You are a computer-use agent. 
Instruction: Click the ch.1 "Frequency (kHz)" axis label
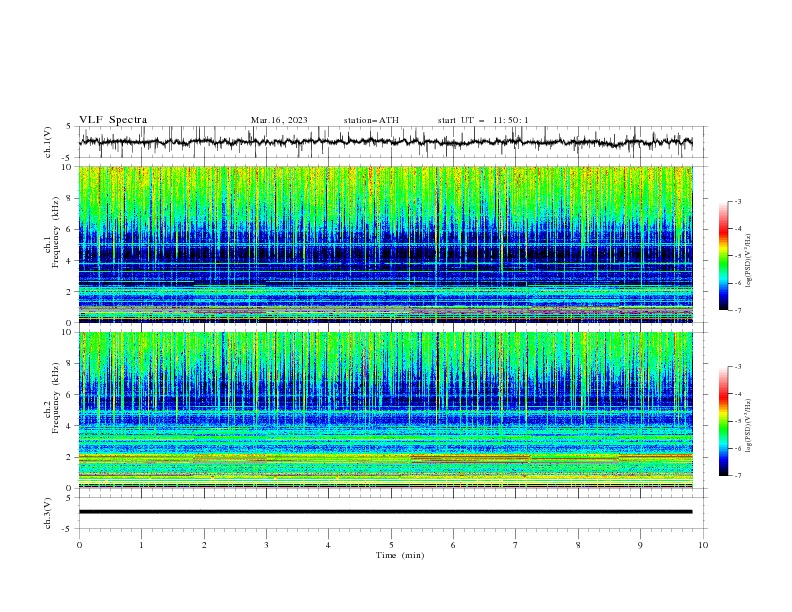point(56,230)
